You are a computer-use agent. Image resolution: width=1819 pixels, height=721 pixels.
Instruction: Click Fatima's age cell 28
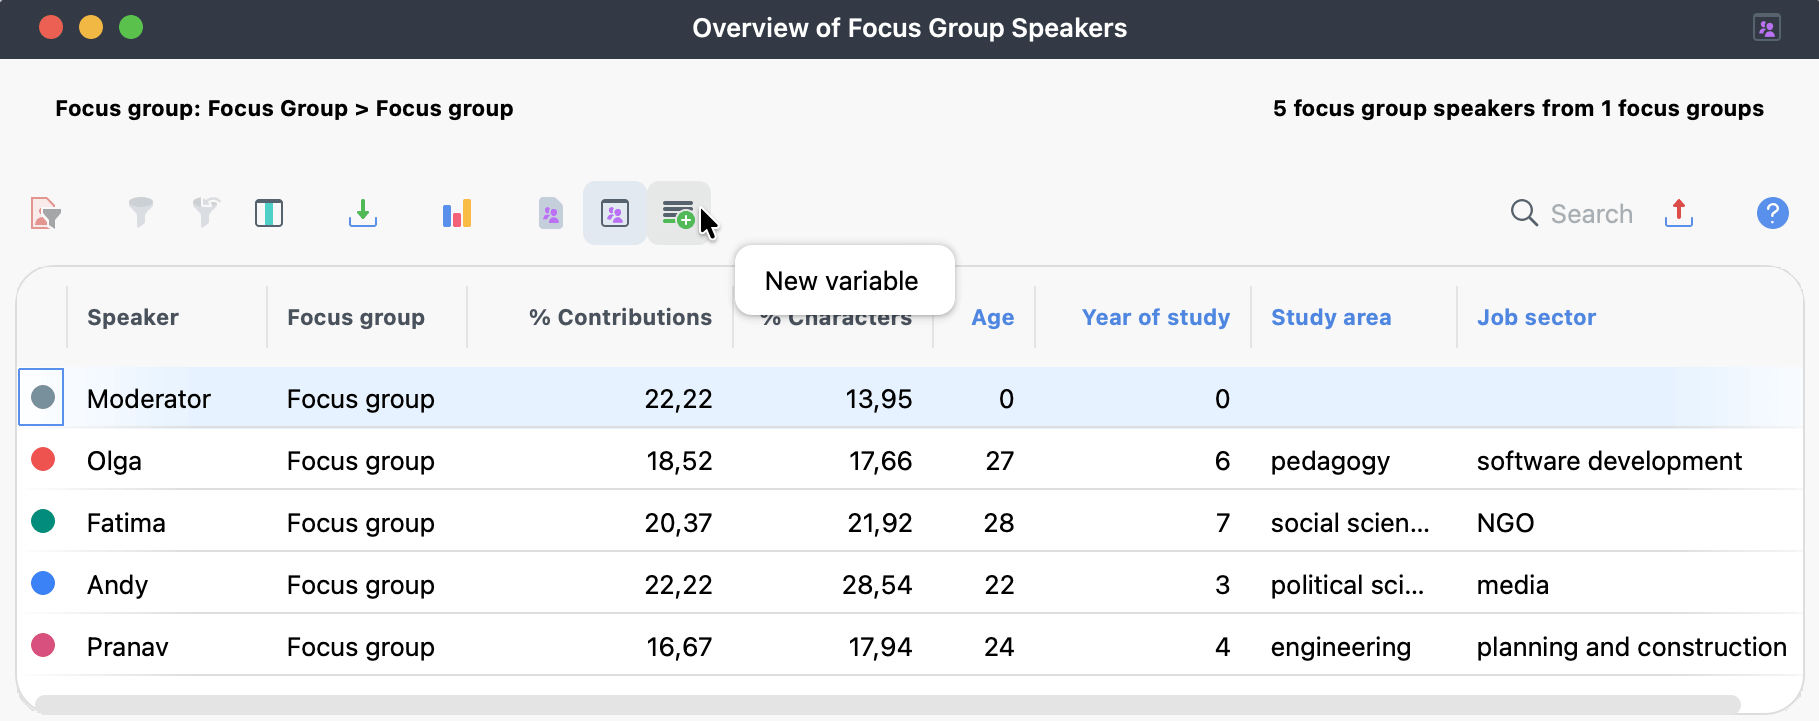pyautogui.click(x=999, y=523)
